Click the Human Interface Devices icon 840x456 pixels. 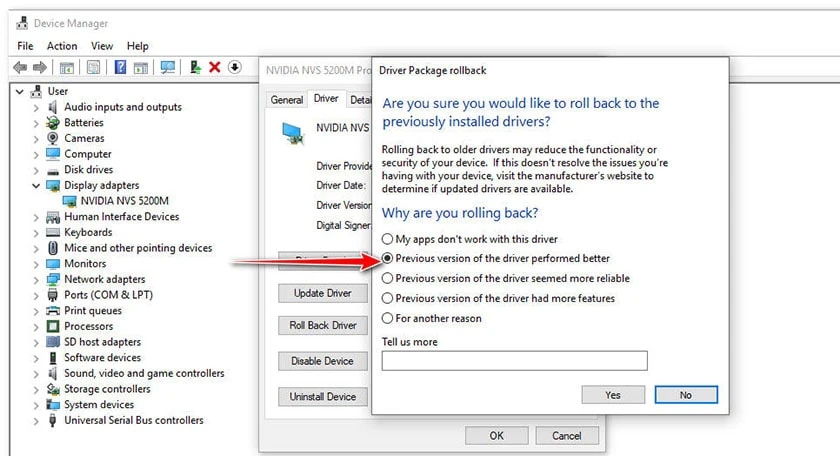coord(52,217)
